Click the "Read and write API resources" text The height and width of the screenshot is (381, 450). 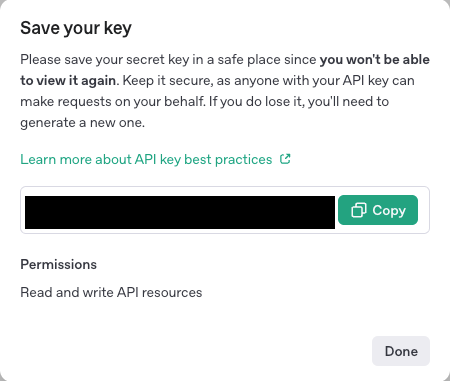(x=111, y=292)
